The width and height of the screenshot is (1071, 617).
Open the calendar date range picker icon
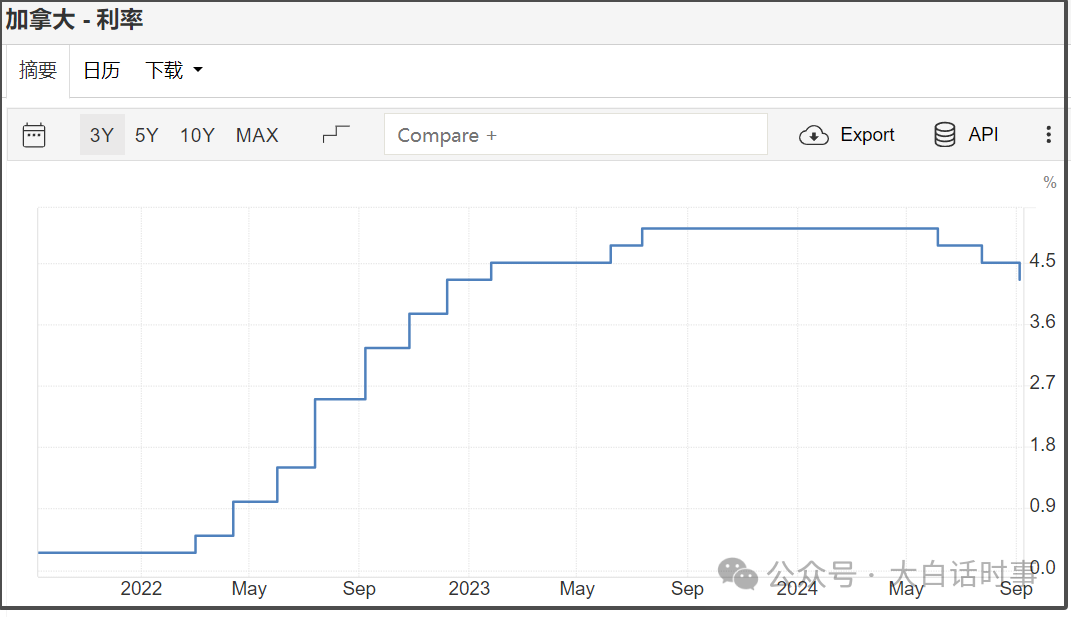pyautogui.click(x=34, y=135)
